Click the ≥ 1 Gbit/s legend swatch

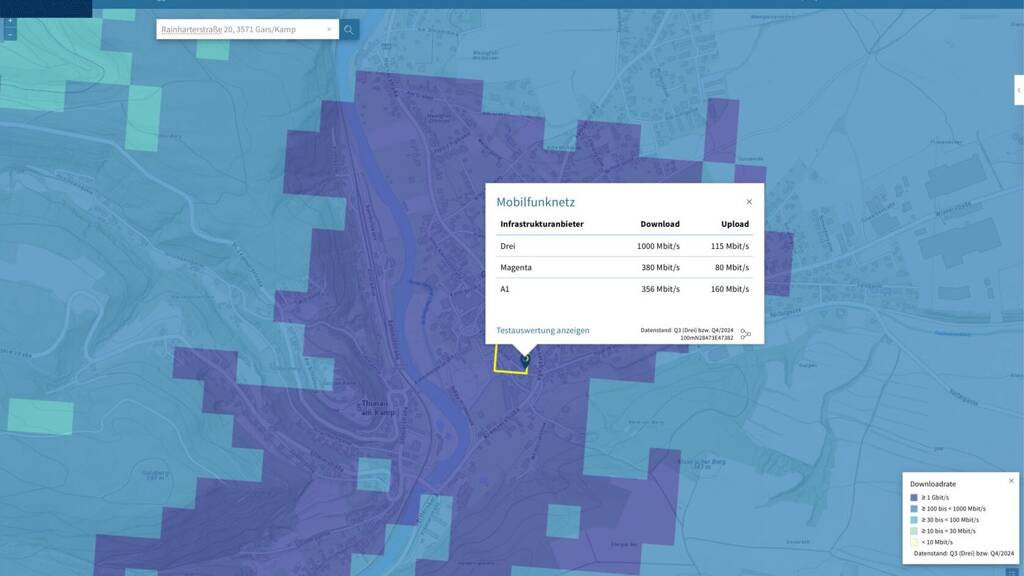[x=914, y=497]
